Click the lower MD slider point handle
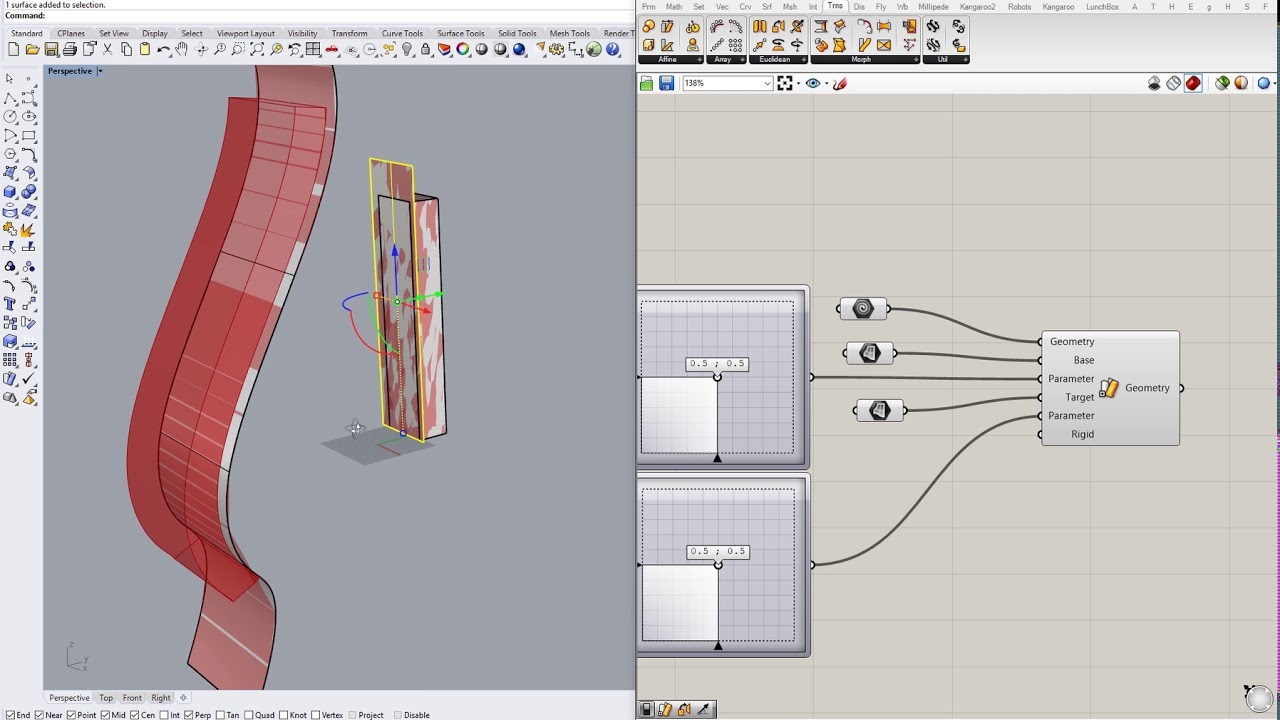1280x720 pixels. tap(717, 565)
